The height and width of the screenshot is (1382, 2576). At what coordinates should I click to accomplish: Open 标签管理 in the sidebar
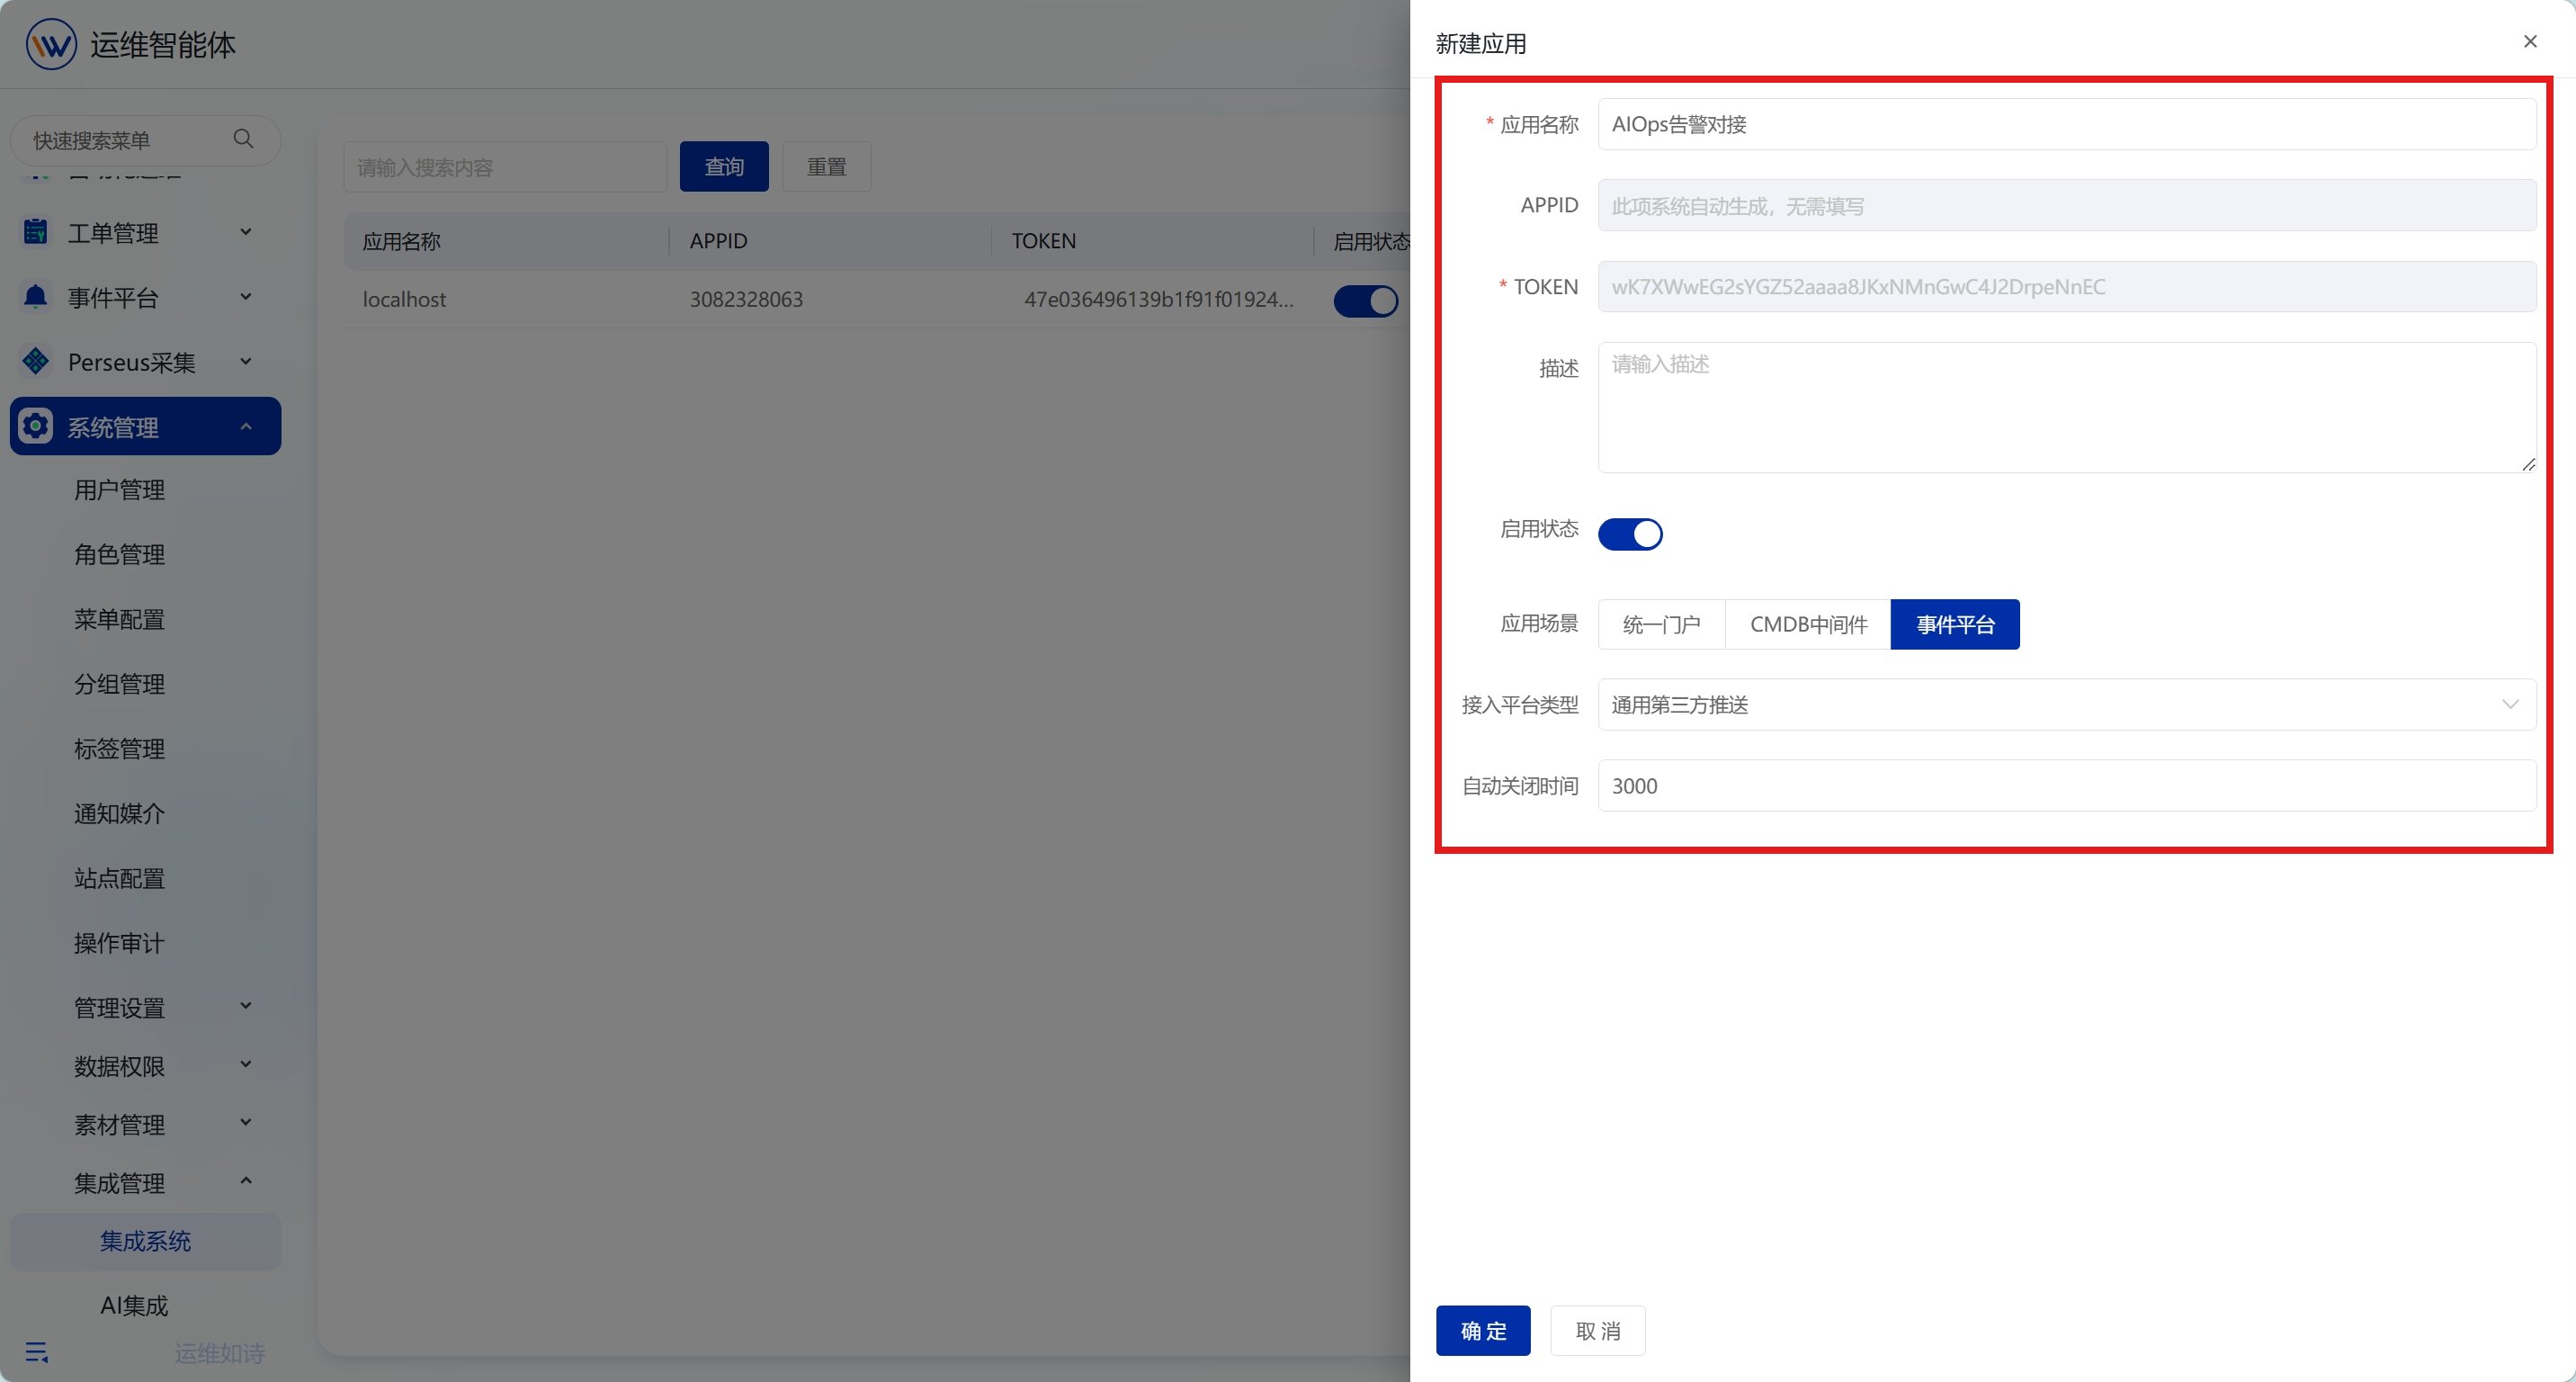coord(119,749)
